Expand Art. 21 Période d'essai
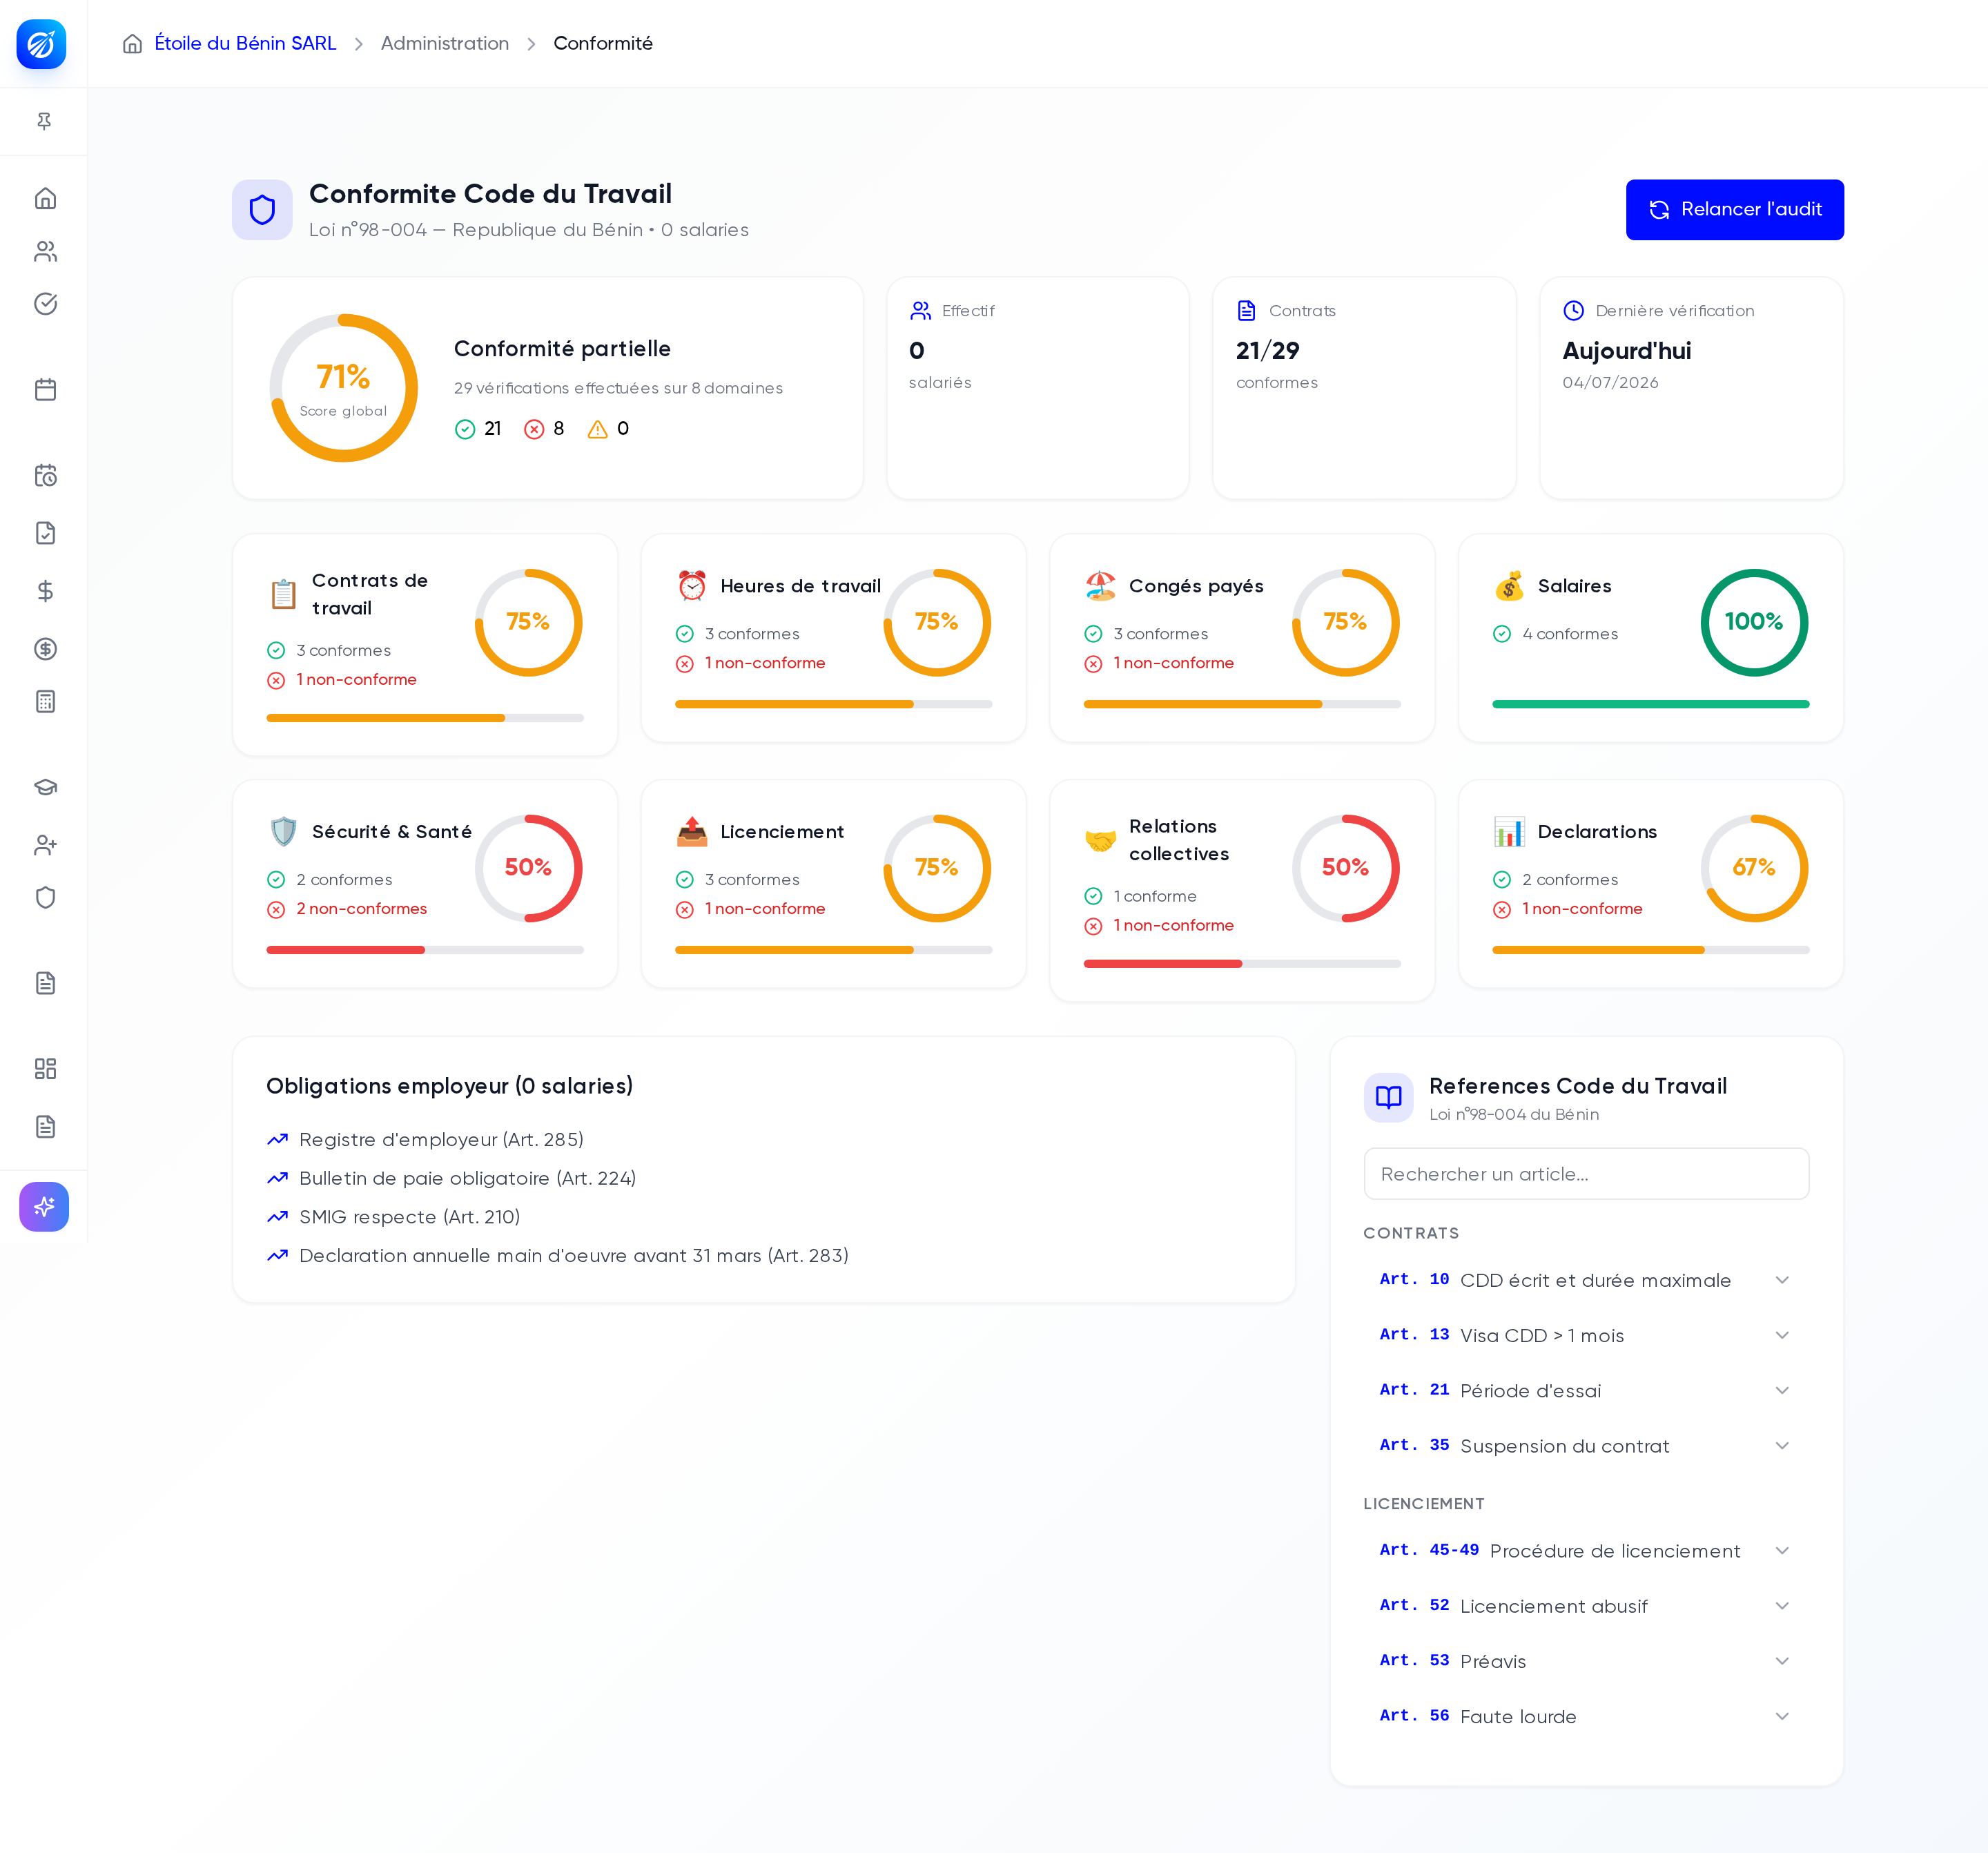 coord(1586,1390)
